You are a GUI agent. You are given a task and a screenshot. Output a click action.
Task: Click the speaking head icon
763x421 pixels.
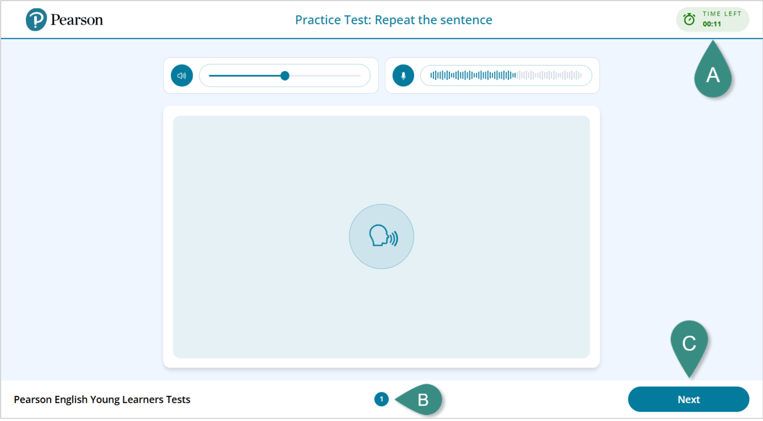pos(381,237)
